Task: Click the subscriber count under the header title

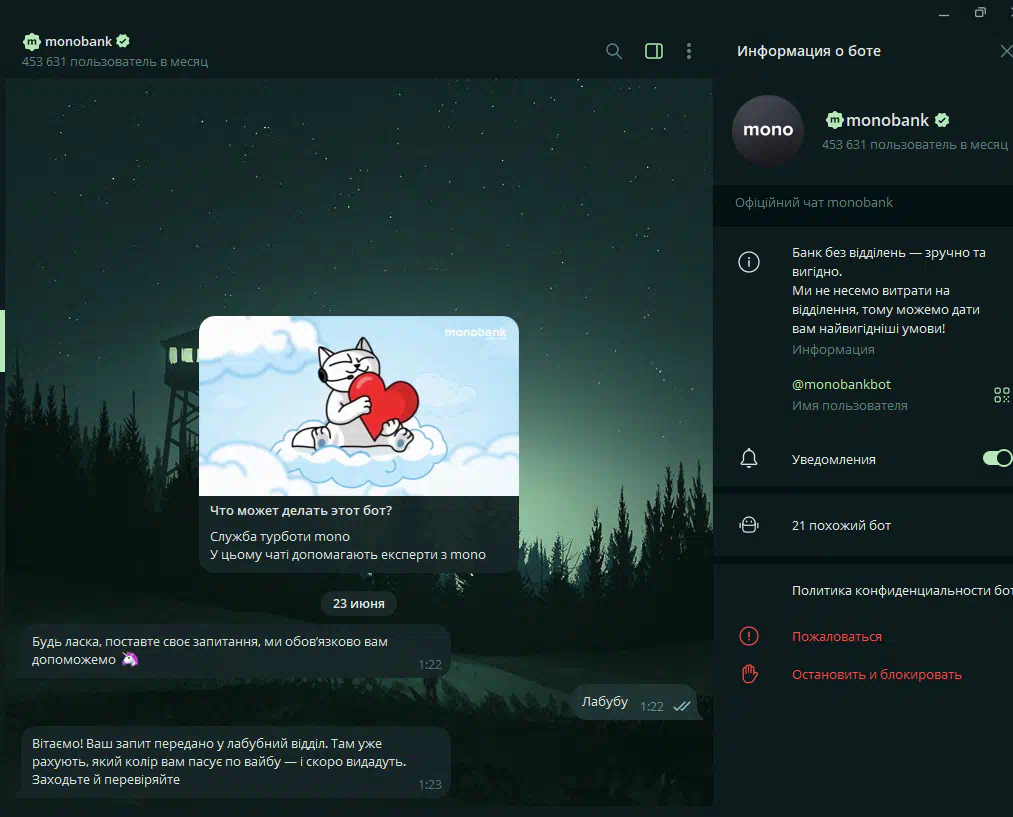Action: coord(115,61)
